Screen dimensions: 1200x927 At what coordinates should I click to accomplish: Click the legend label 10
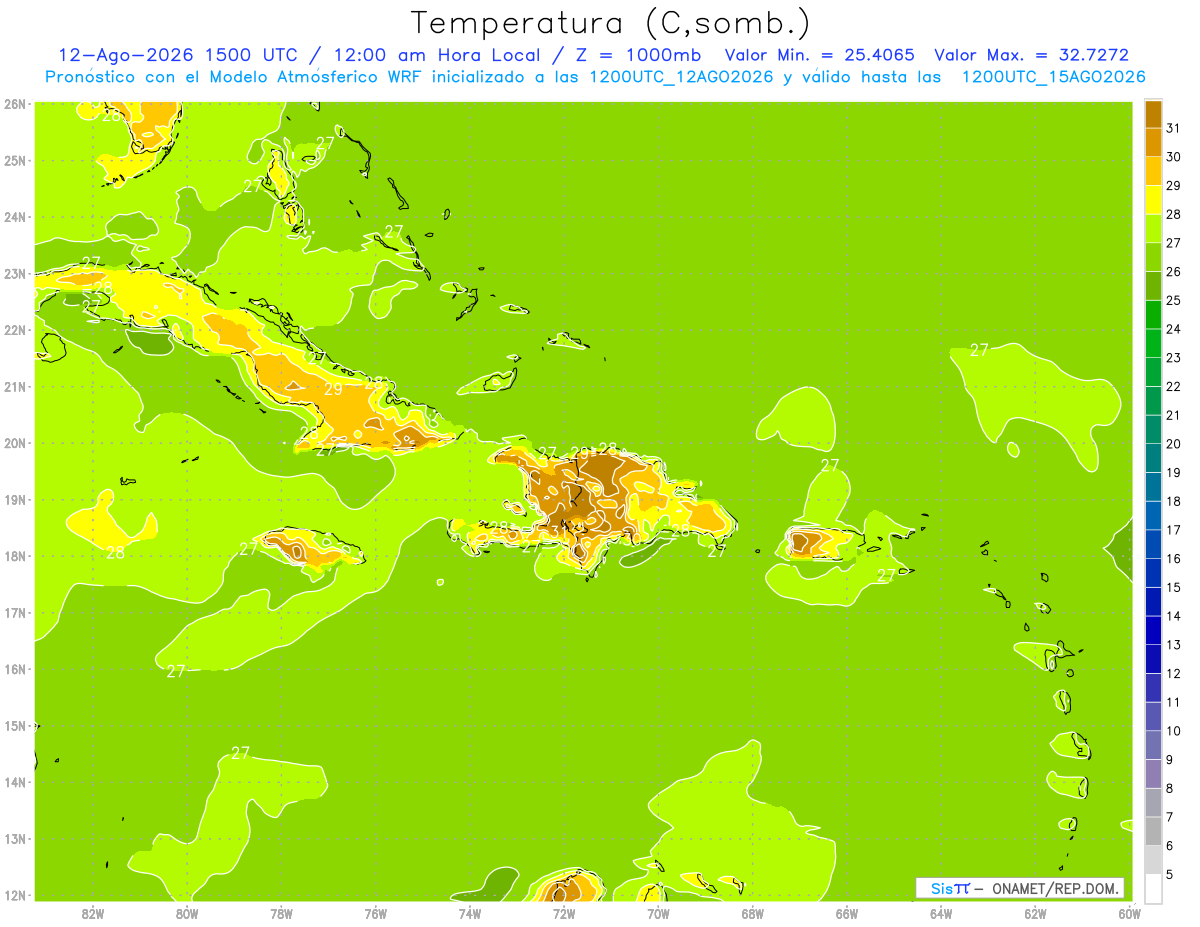coord(1173,731)
